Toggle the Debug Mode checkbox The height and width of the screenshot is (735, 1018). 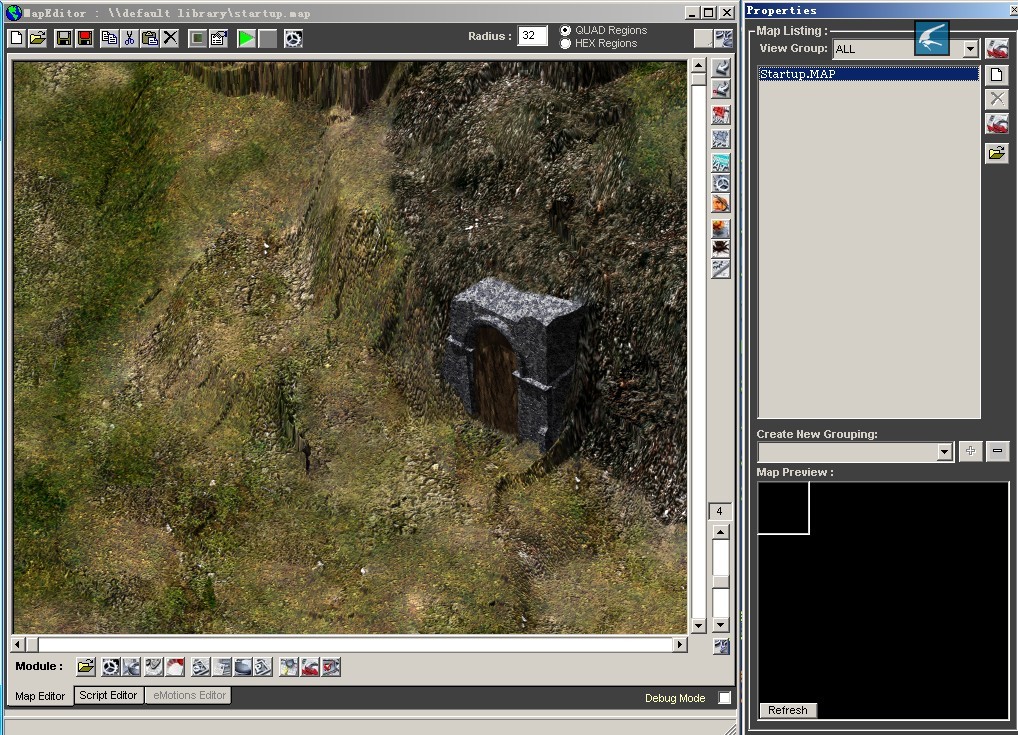725,698
